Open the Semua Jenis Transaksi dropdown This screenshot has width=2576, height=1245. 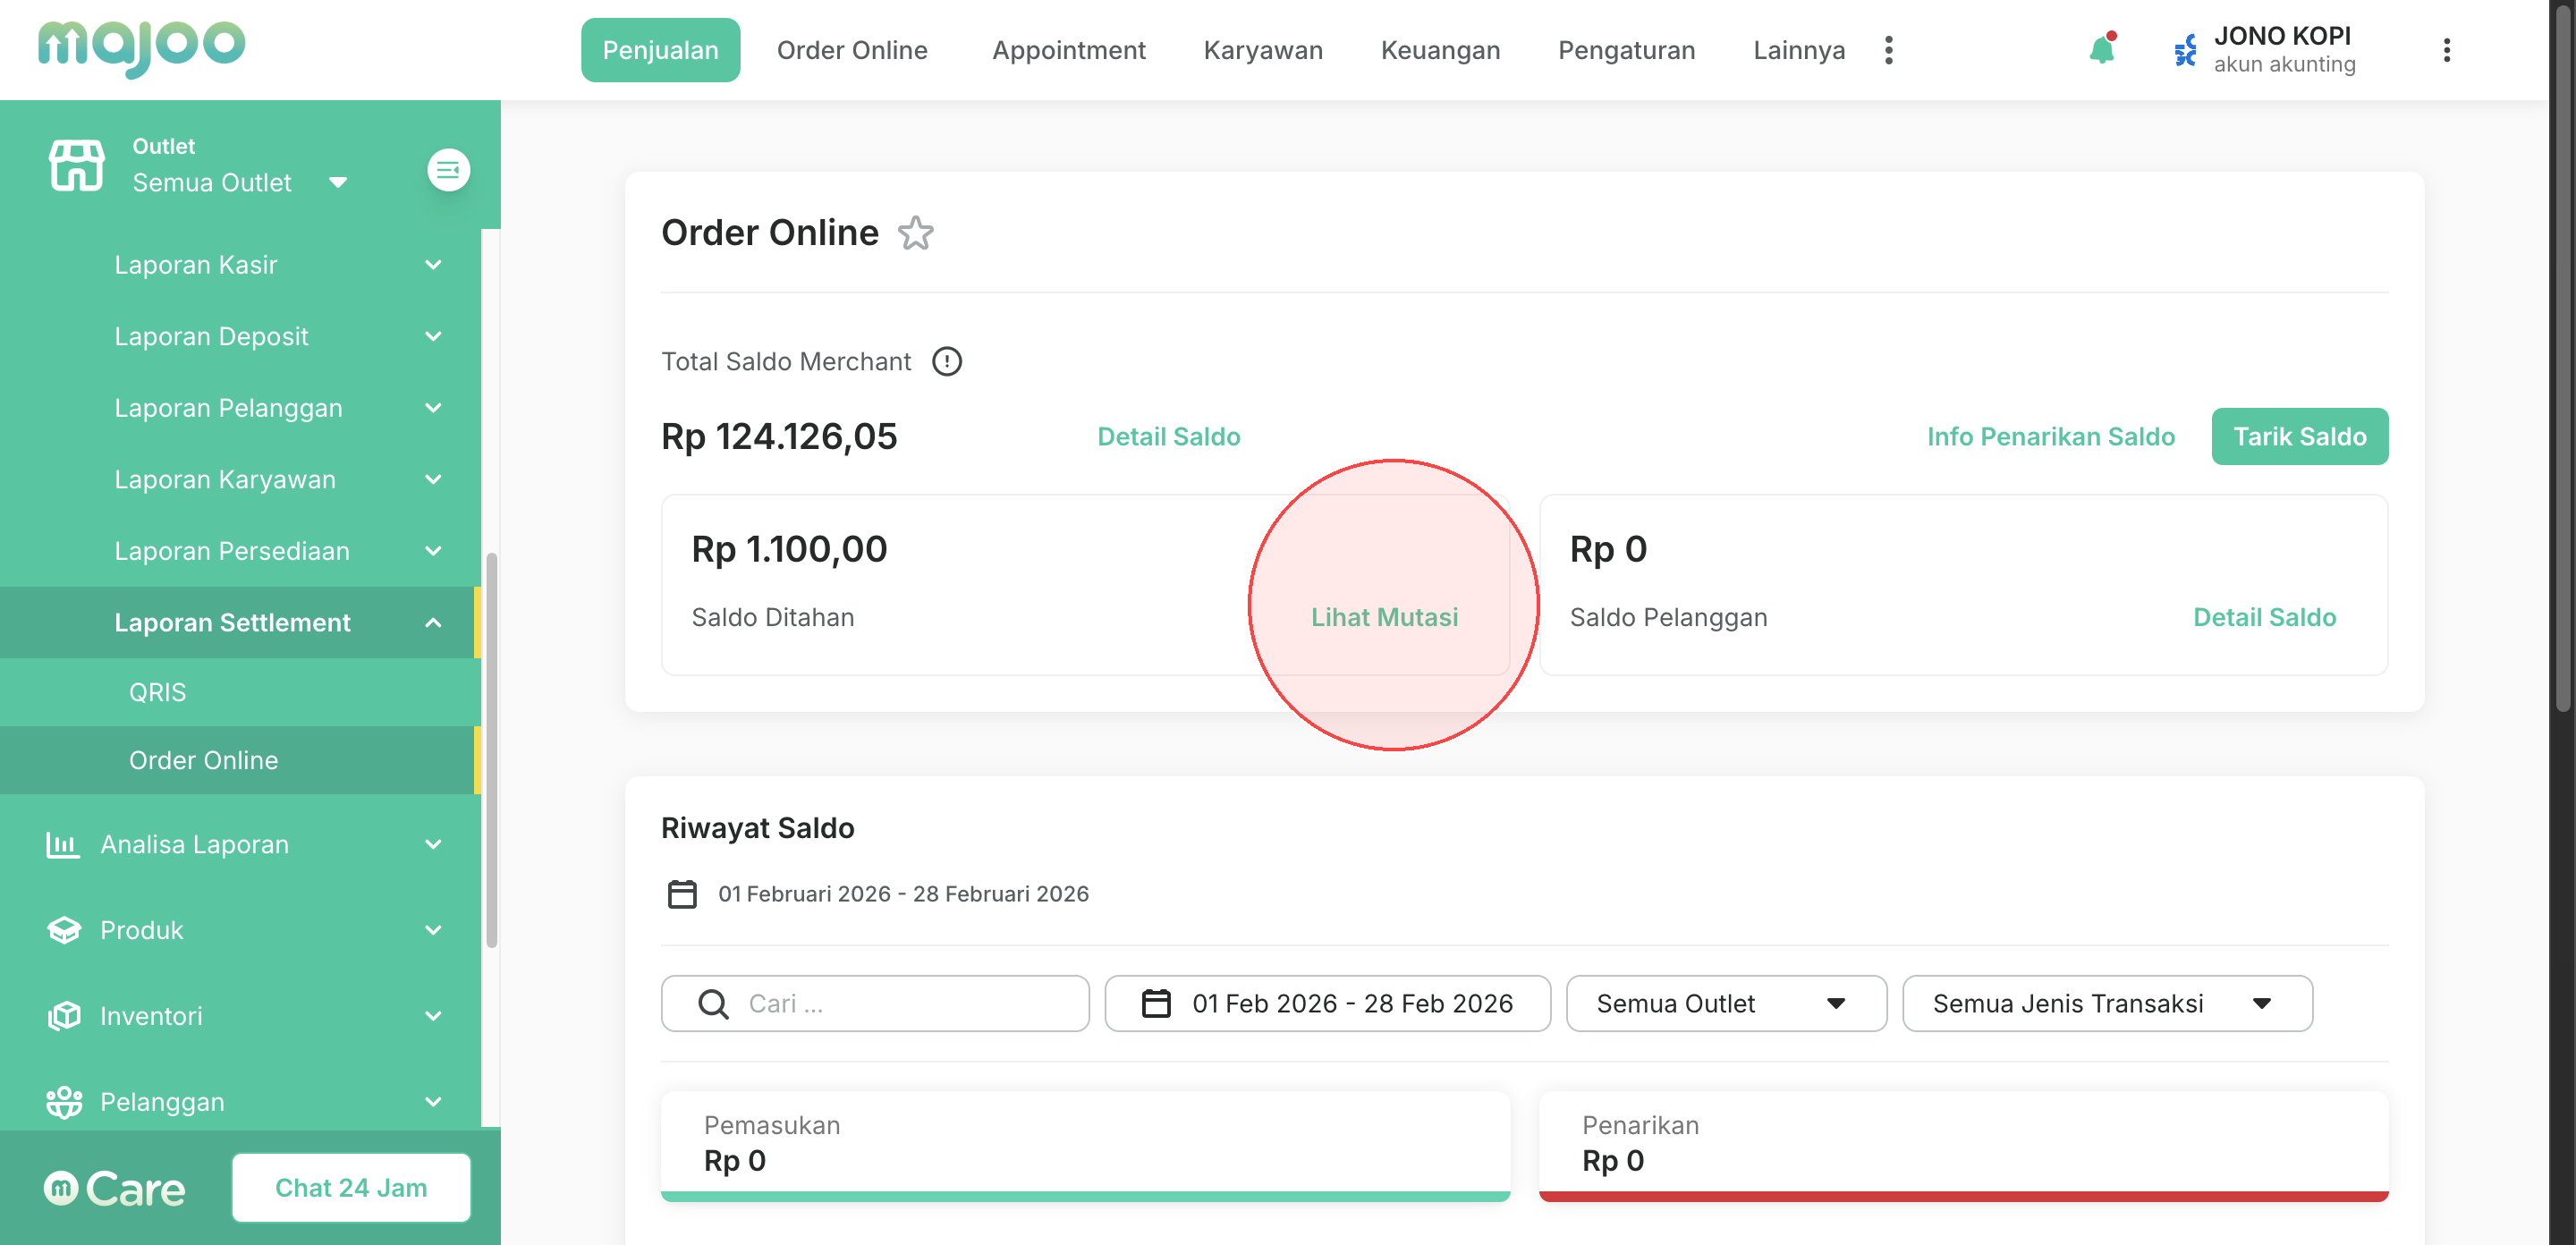pos(2106,1003)
